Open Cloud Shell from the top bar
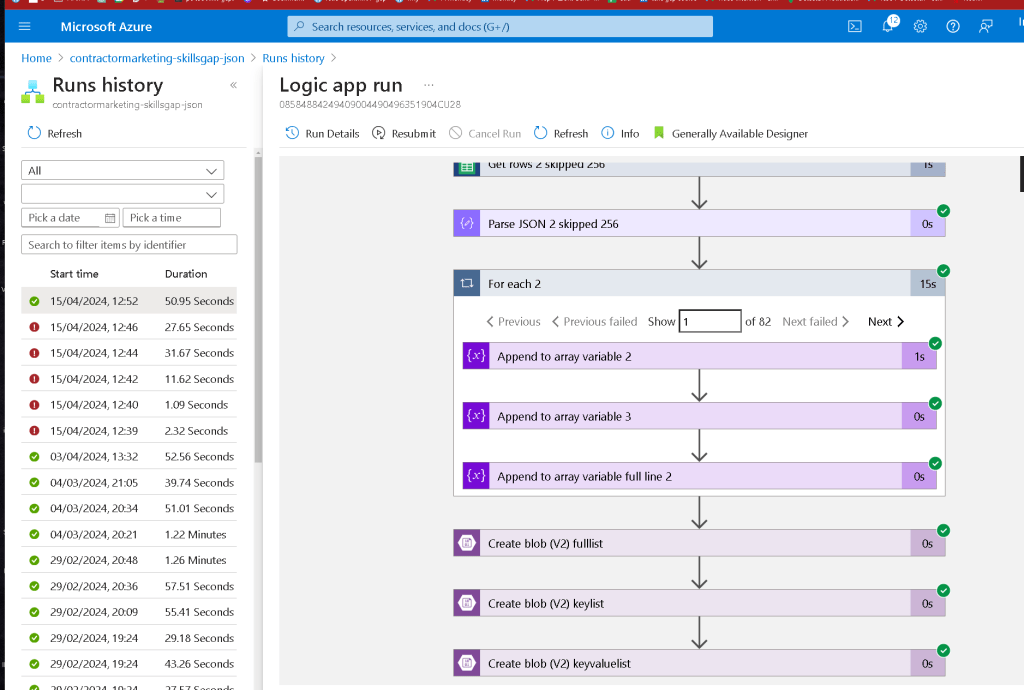The image size is (1024, 690). click(854, 27)
